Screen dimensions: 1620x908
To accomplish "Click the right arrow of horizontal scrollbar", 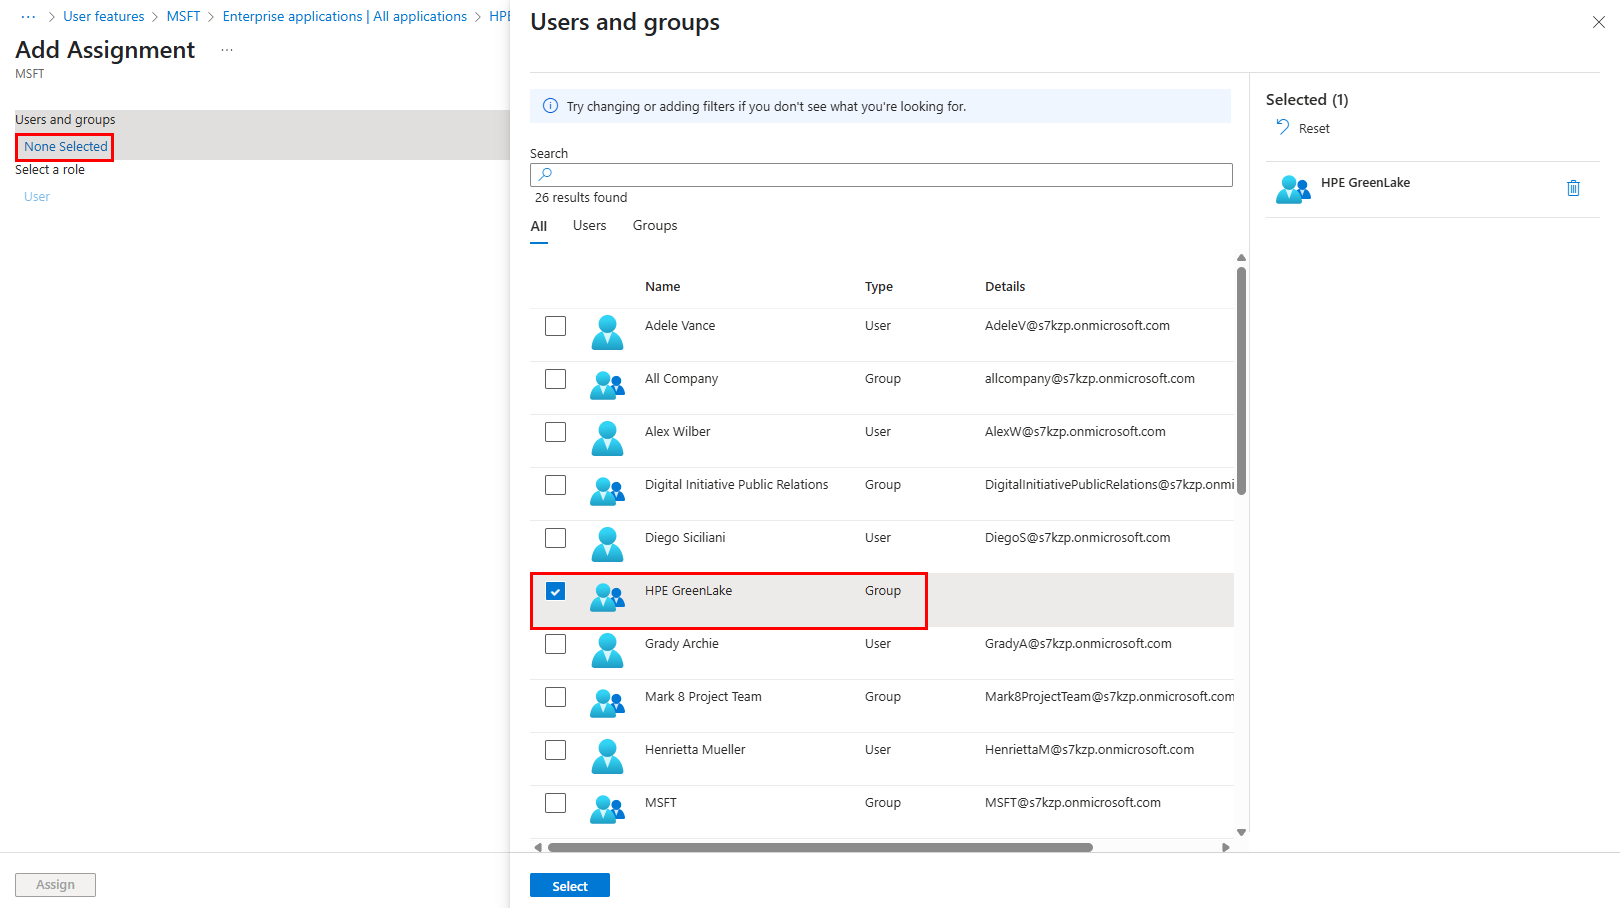I will [x=1226, y=847].
